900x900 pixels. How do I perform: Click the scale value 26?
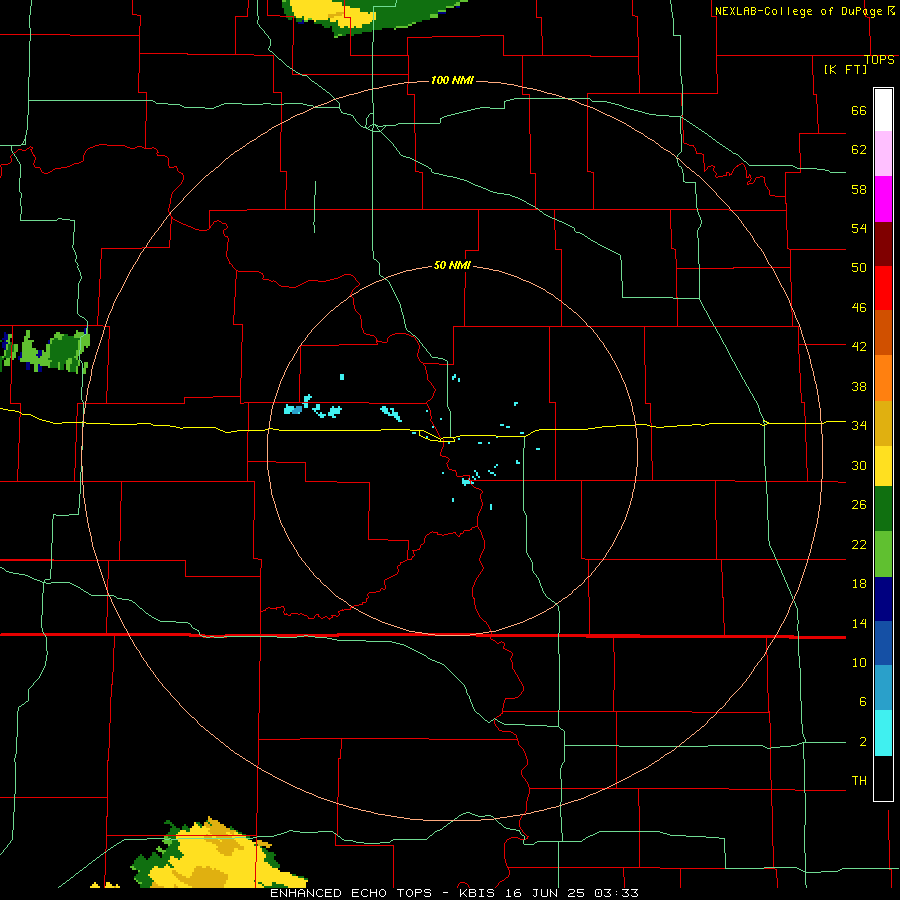(859, 505)
